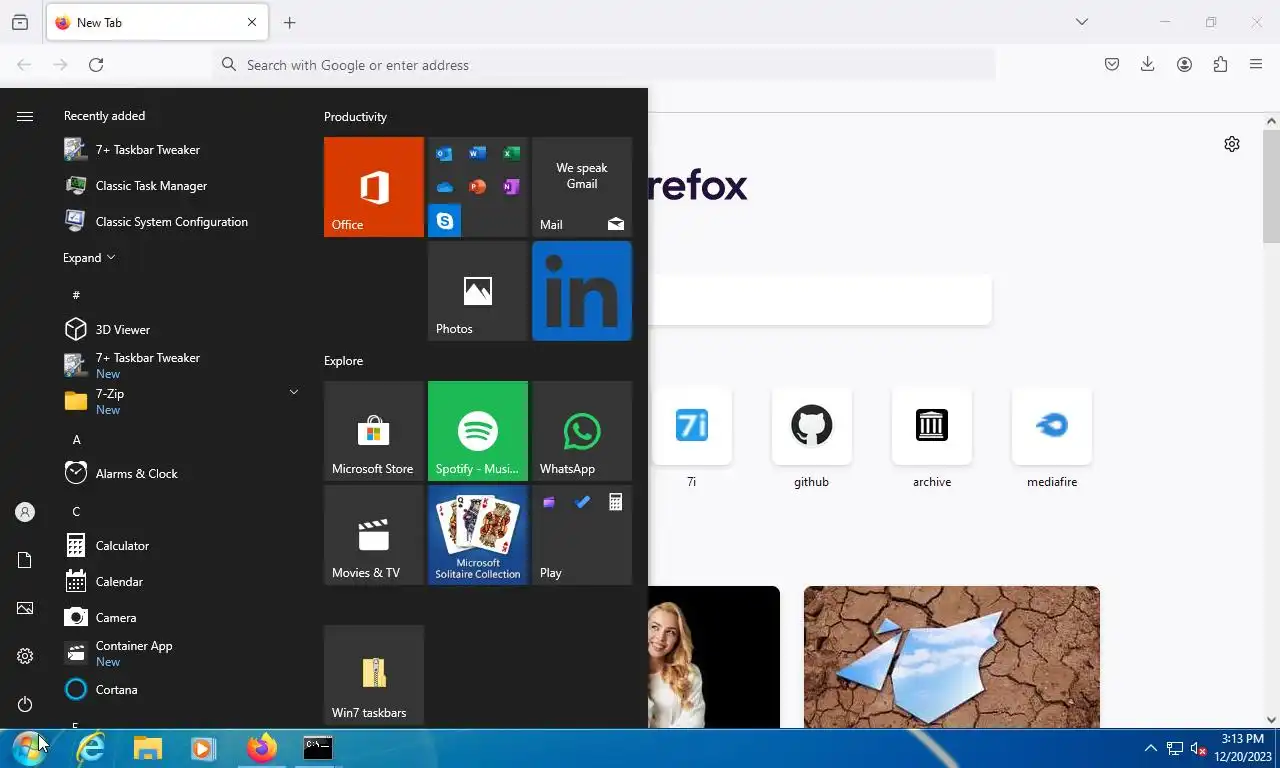Open media player taskbar icon
The width and height of the screenshot is (1280, 768).
coord(204,748)
